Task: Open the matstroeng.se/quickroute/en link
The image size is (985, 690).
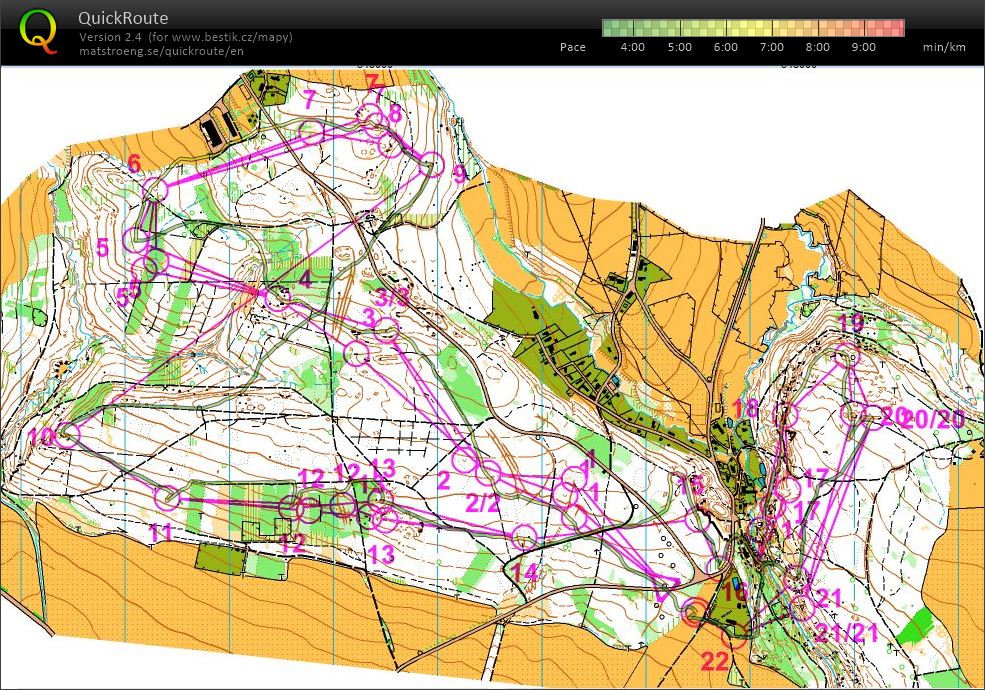Action: pyautogui.click(x=161, y=51)
